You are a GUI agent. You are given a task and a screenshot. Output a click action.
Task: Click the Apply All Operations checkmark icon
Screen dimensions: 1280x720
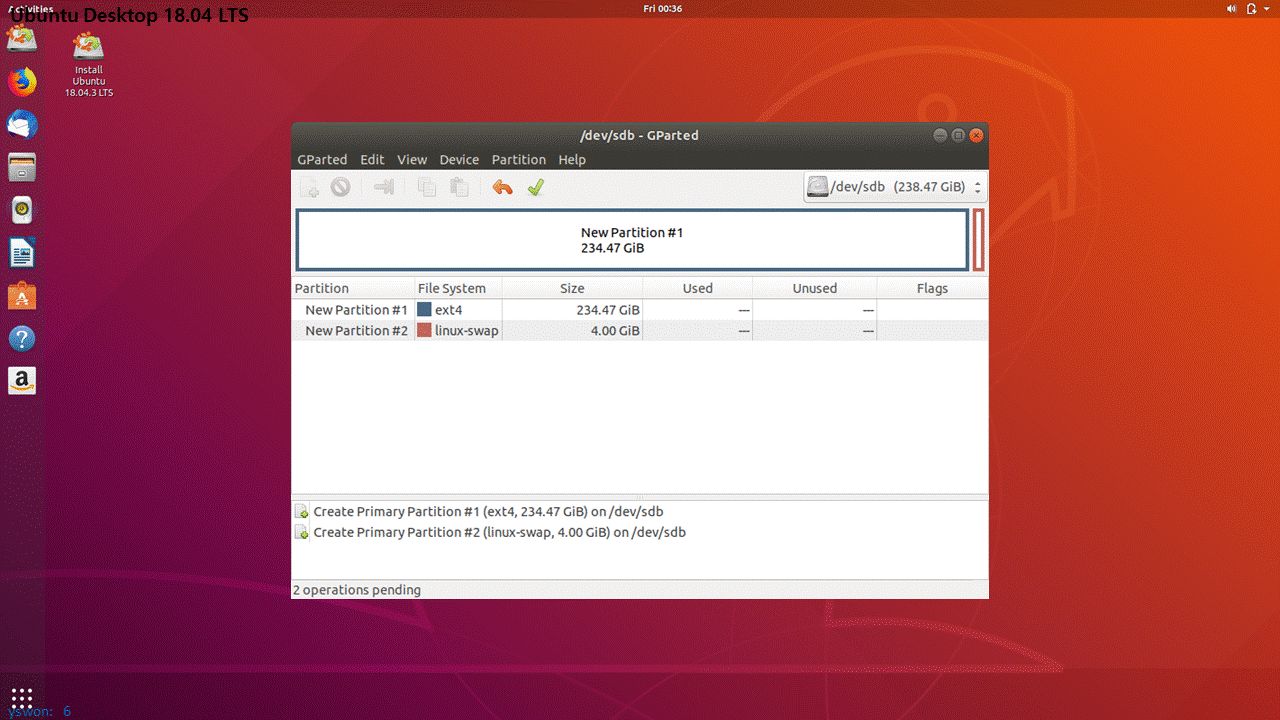pos(535,187)
